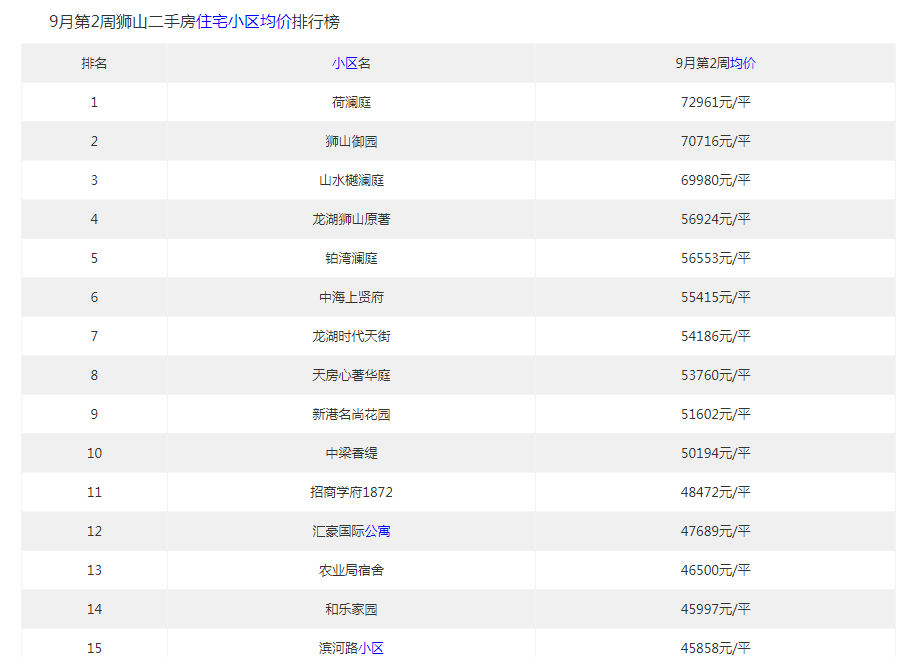Select the name 和乐家园
The width and height of the screenshot is (918, 657).
[x=351, y=610]
